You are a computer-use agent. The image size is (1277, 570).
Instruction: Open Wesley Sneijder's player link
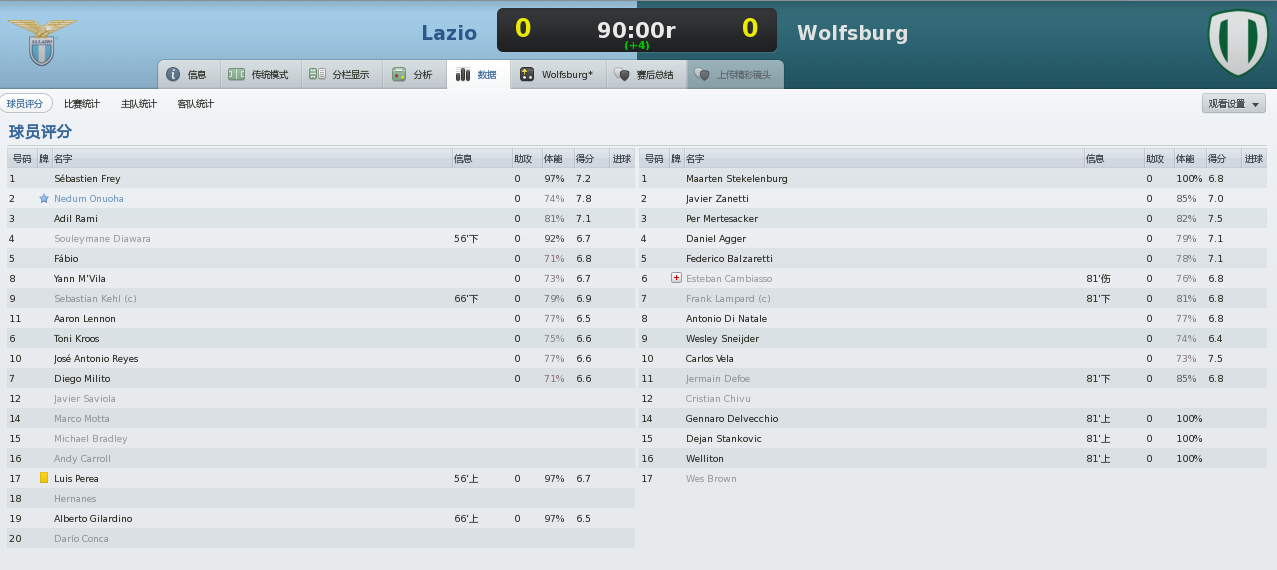tap(722, 339)
